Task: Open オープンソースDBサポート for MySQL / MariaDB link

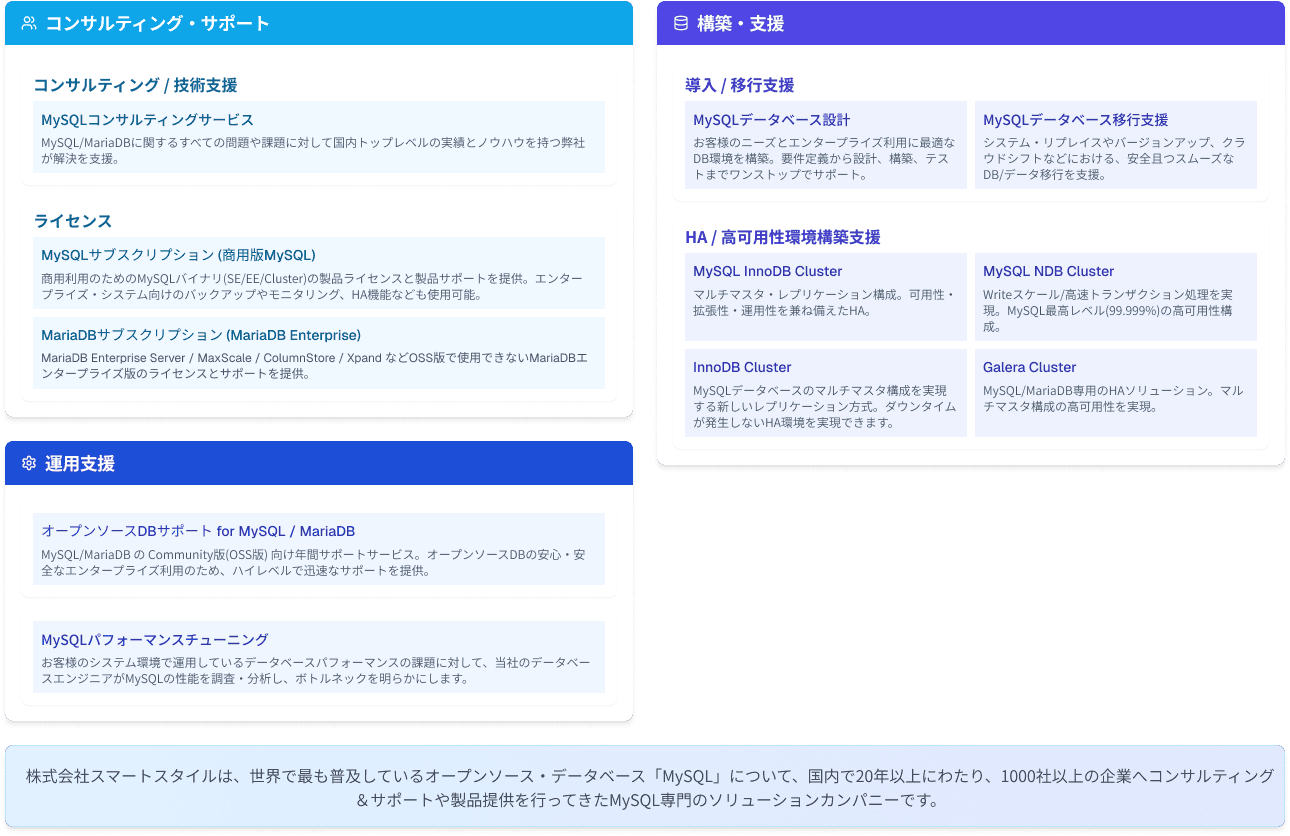Action: 198,531
